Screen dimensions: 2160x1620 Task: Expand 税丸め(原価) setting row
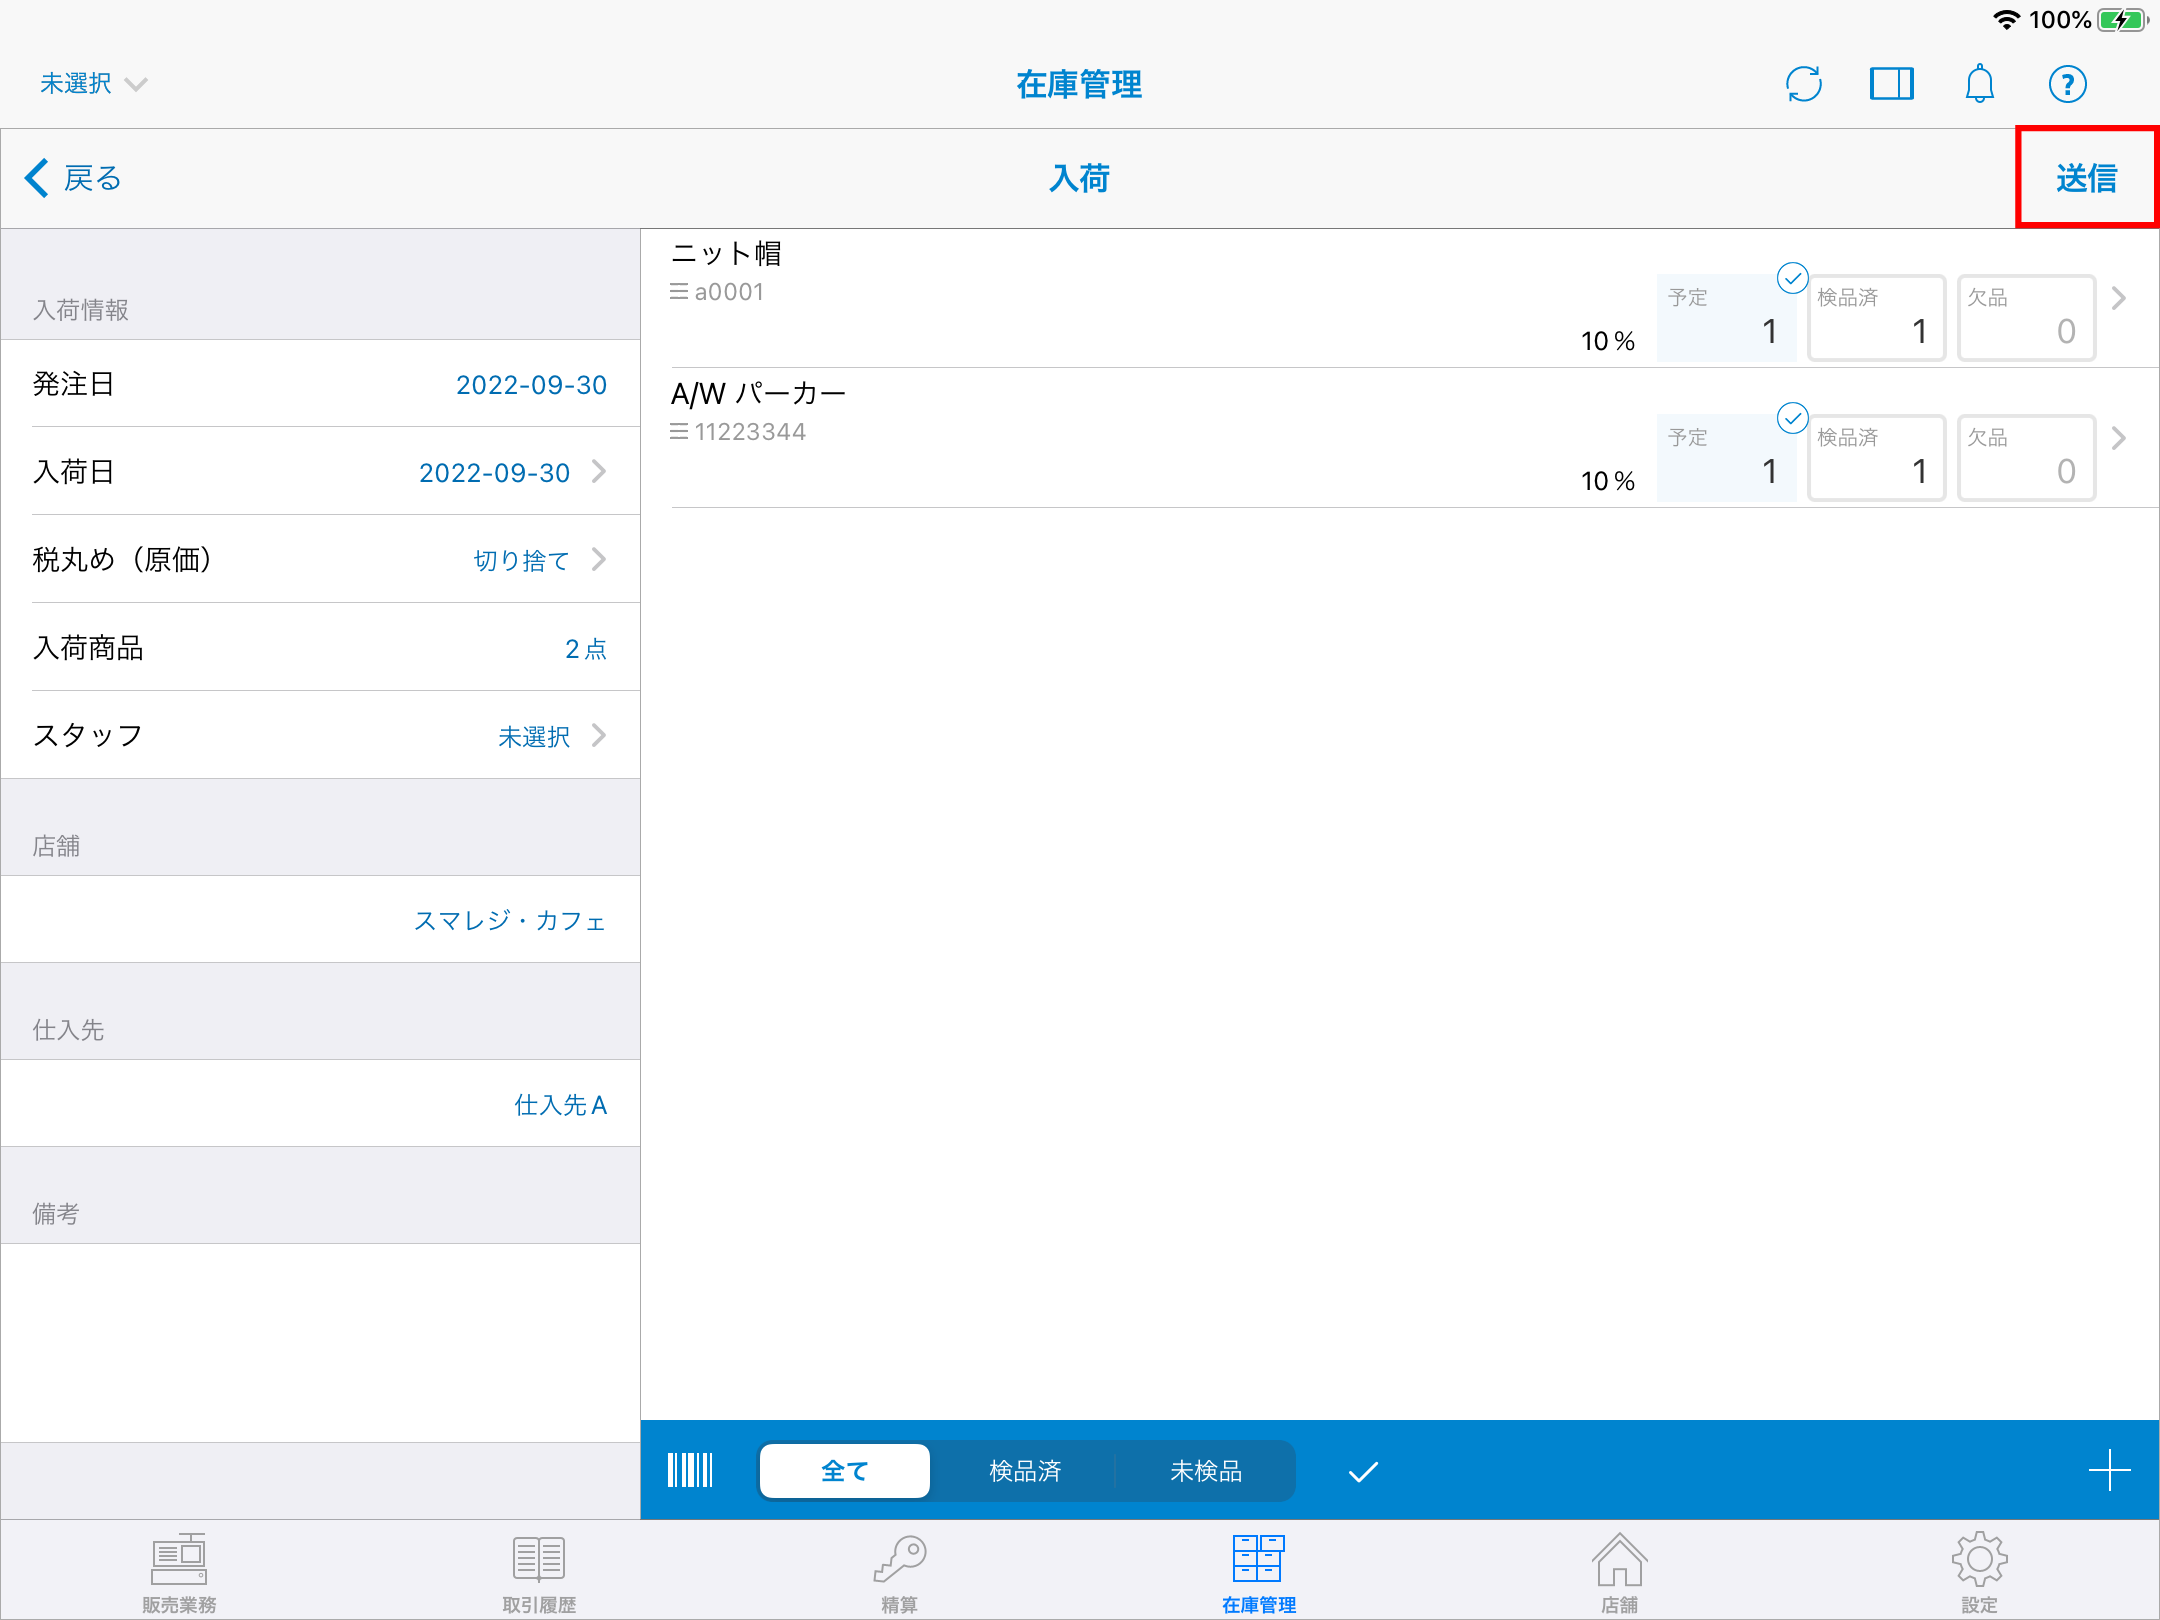(320, 559)
